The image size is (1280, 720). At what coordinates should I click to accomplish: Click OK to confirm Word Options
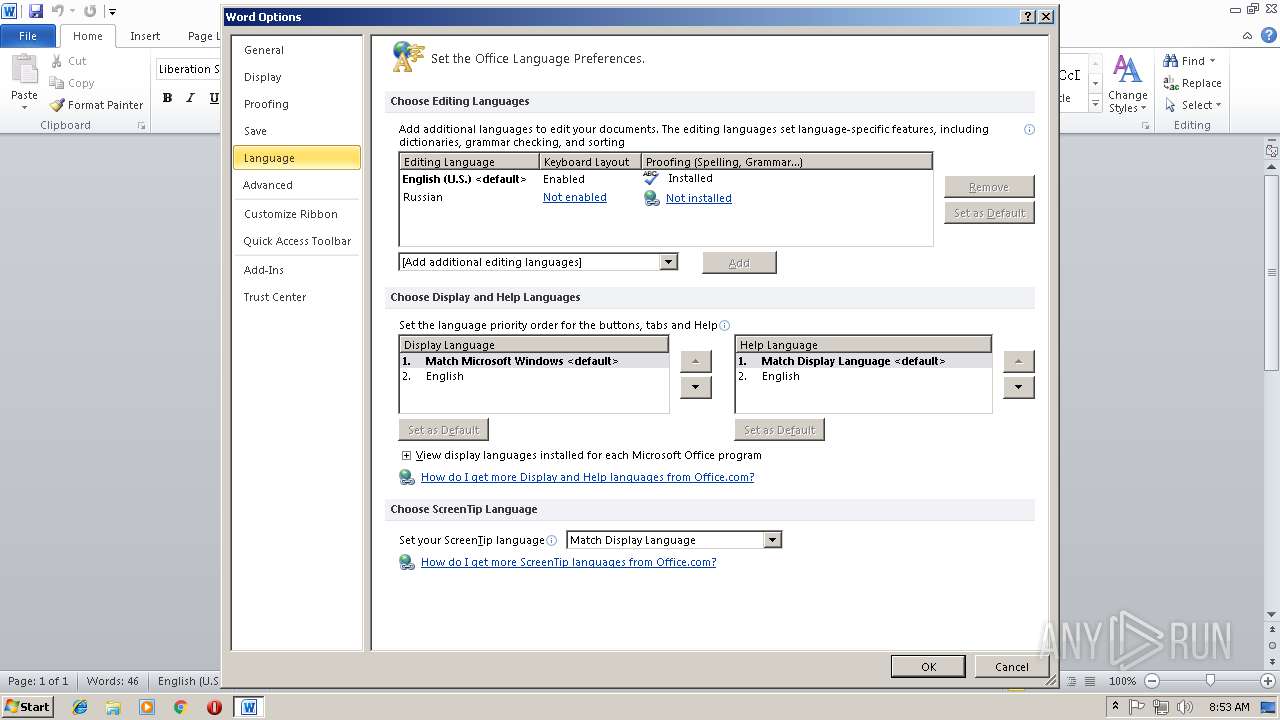coord(928,667)
